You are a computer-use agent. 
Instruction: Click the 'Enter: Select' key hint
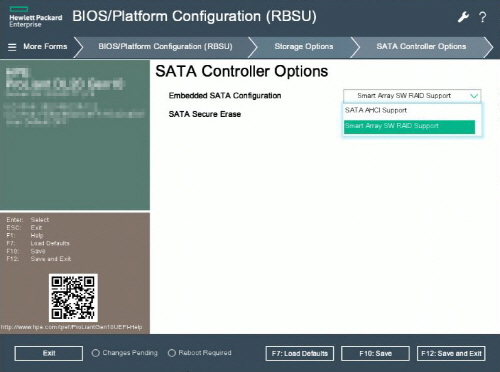coord(28,220)
